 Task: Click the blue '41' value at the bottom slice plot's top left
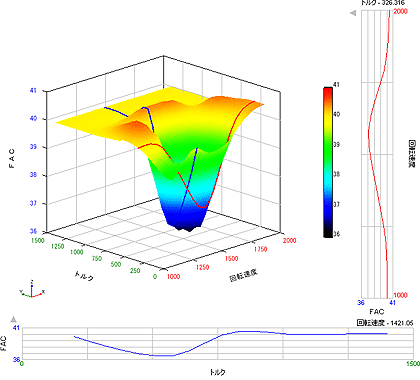(16, 328)
